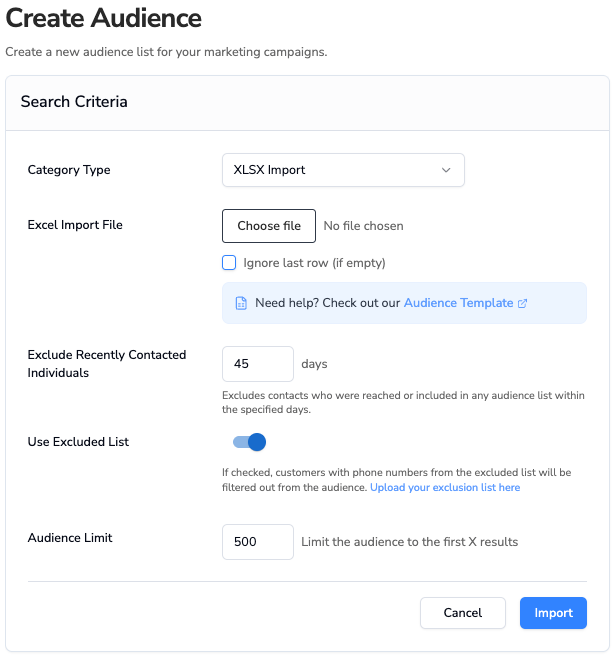Open the Category Type dropdown showing XLSX Import
616x656 pixels.
(x=343, y=170)
